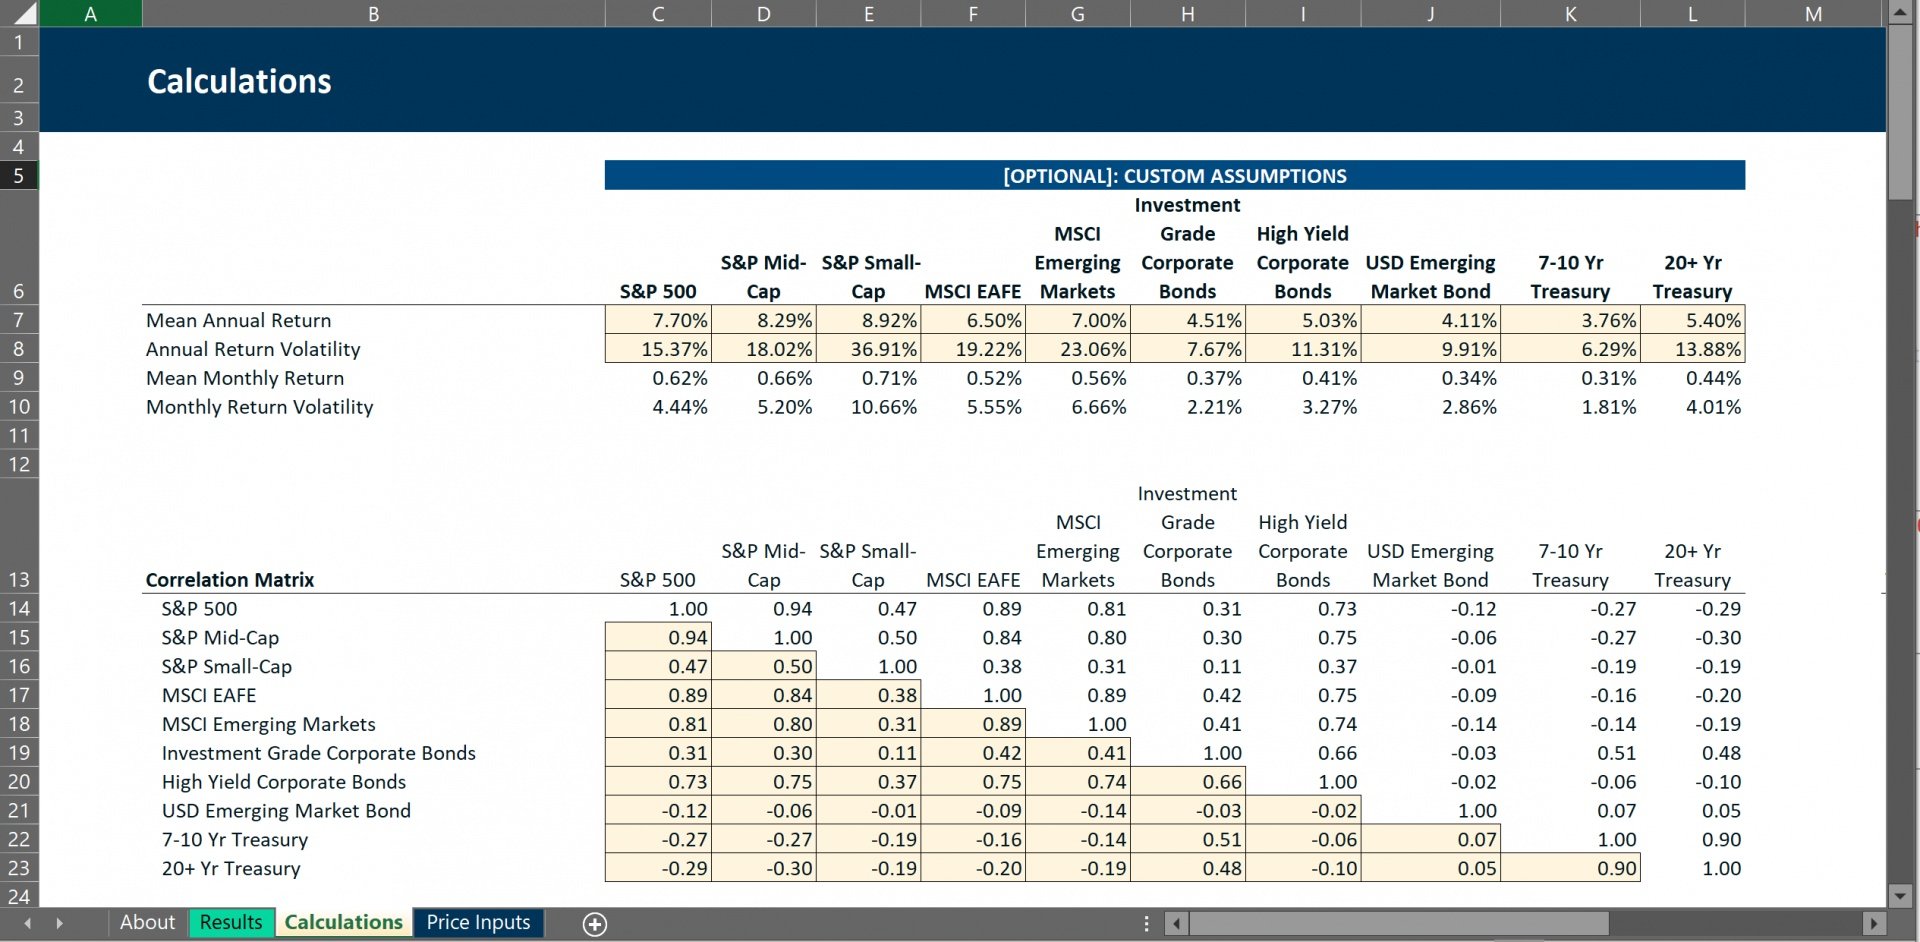Select 20+ Yr Treasury correlation matrix row label
The image size is (1920, 942).
[231, 868]
